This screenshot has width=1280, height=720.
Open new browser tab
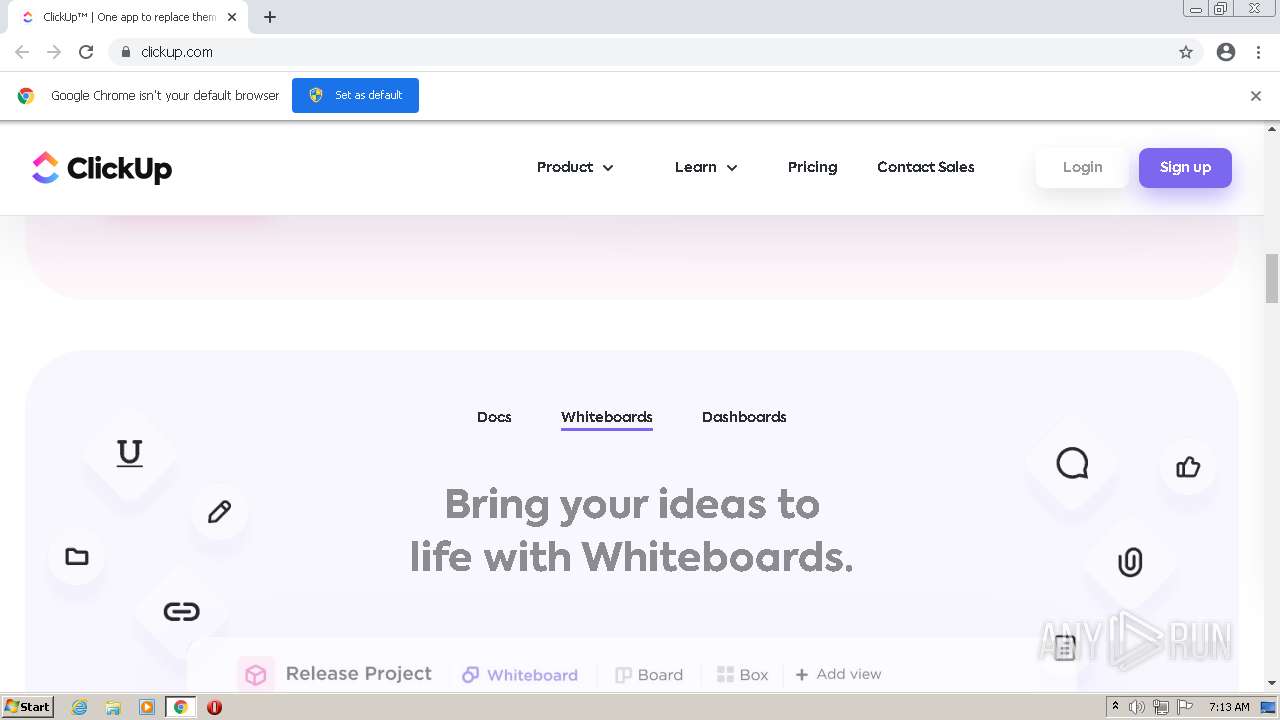click(x=270, y=17)
